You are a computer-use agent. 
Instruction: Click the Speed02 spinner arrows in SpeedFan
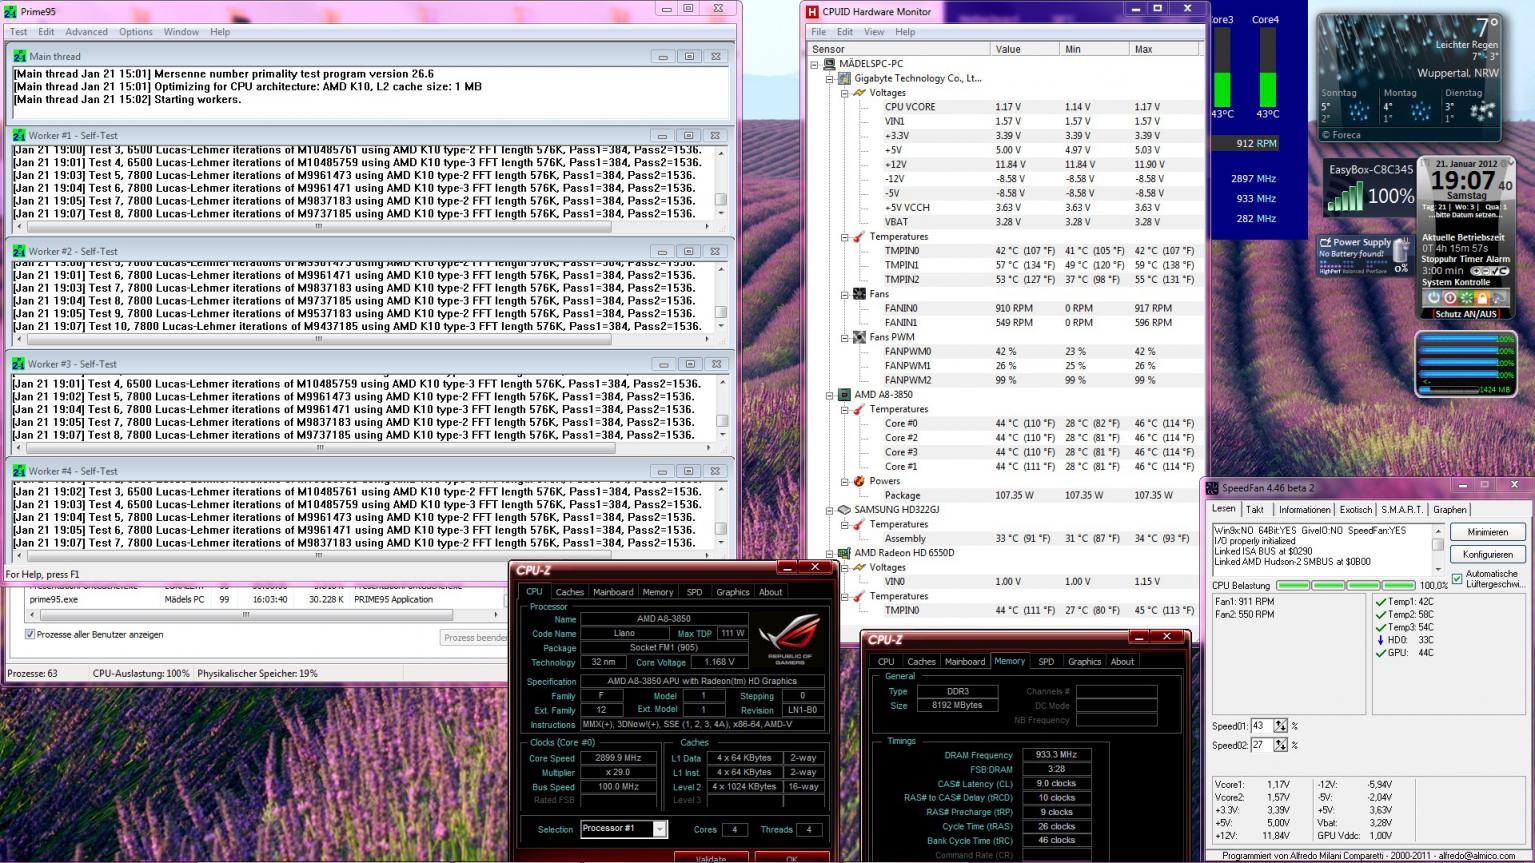pos(1281,745)
